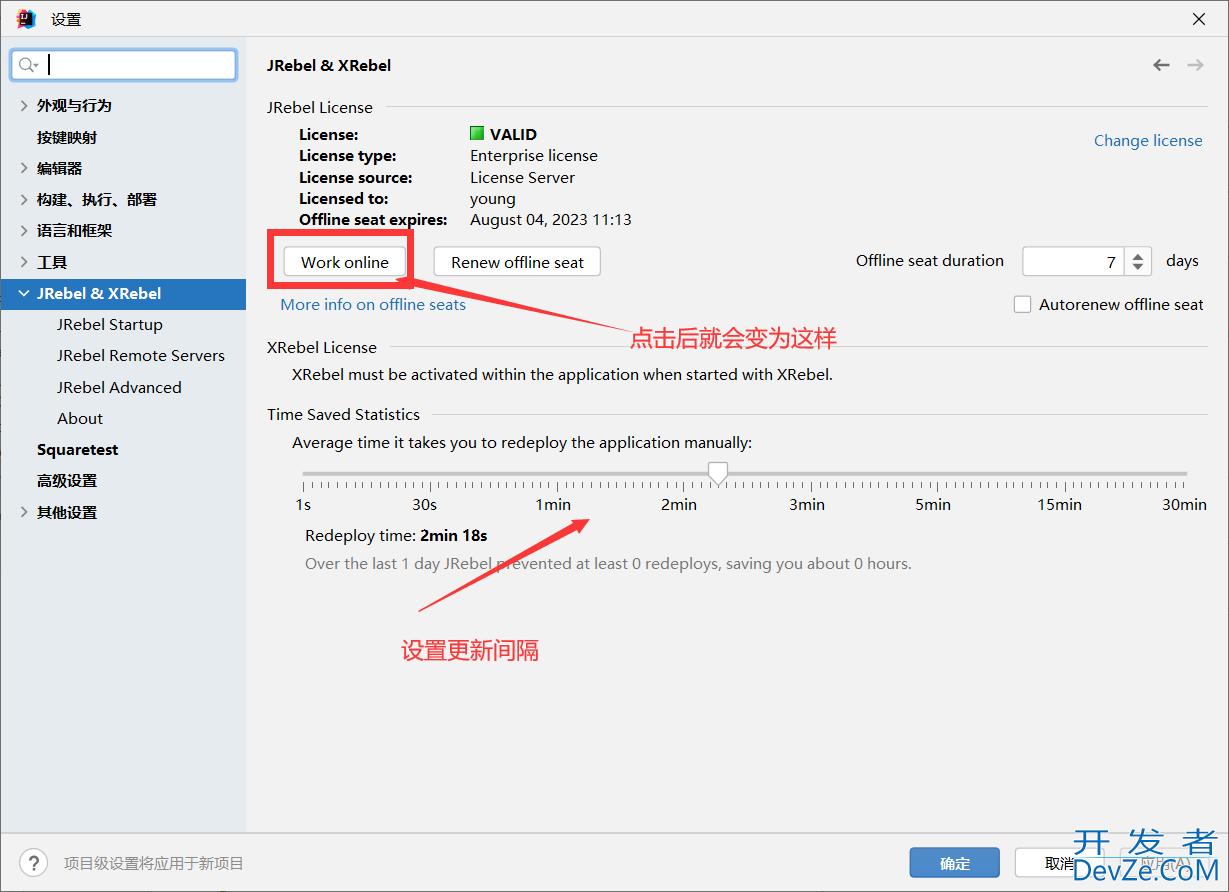Click the help question mark icon
Image resolution: width=1229 pixels, height=892 pixels.
(33, 862)
